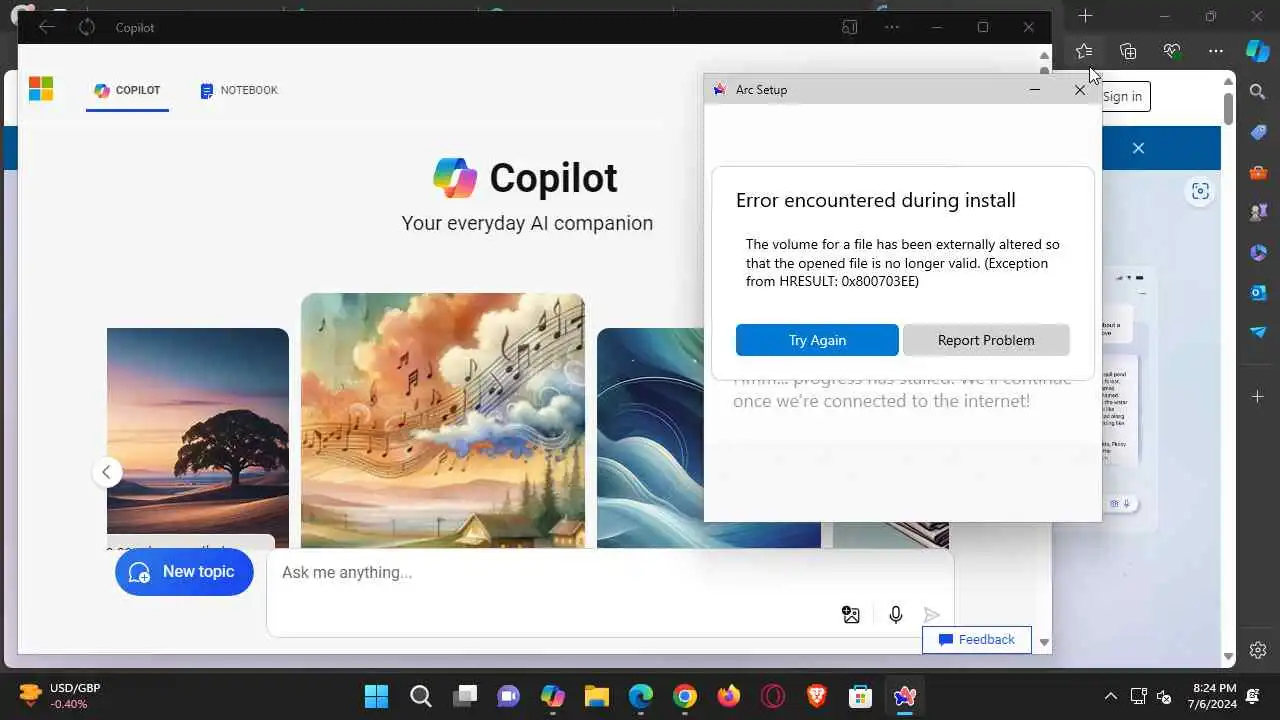
Task: Open the Copilot icon in Edge toolbar
Action: (x=1257, y=51)
